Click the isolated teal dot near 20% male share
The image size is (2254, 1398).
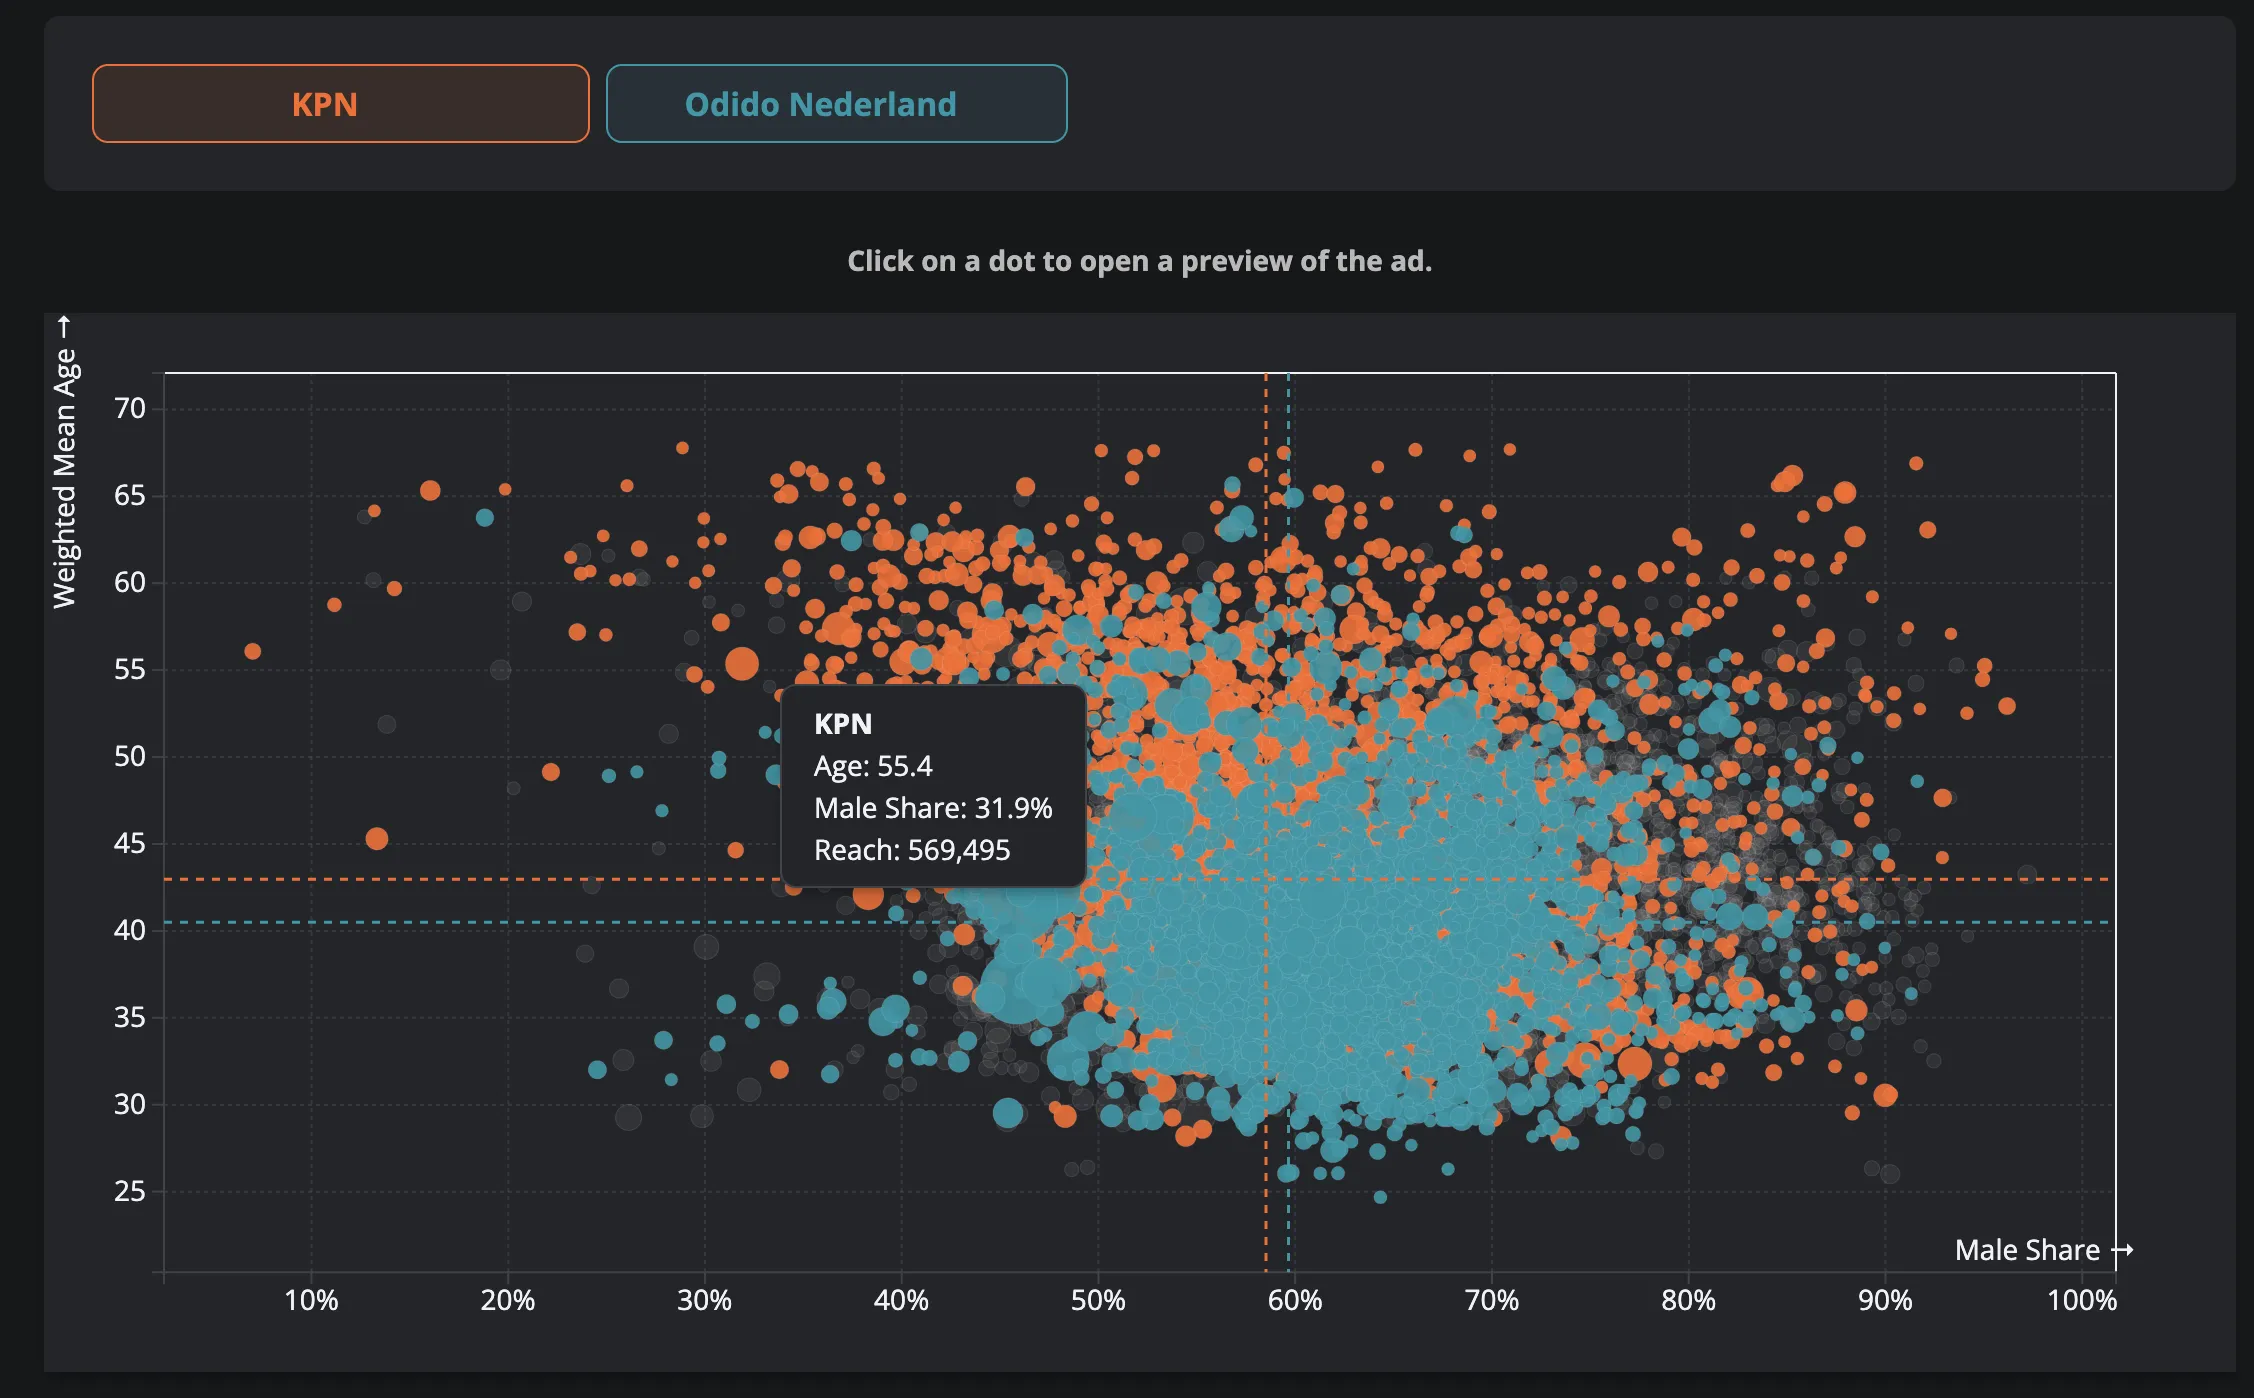coord(484,518)
